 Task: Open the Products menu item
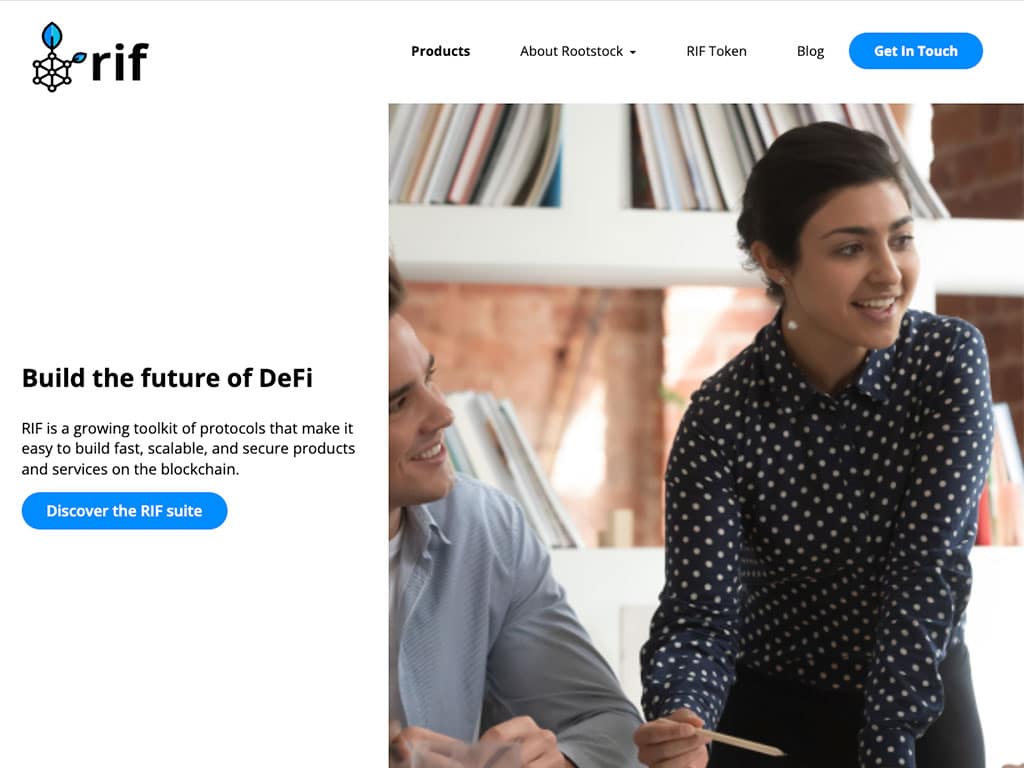[440, 51]
